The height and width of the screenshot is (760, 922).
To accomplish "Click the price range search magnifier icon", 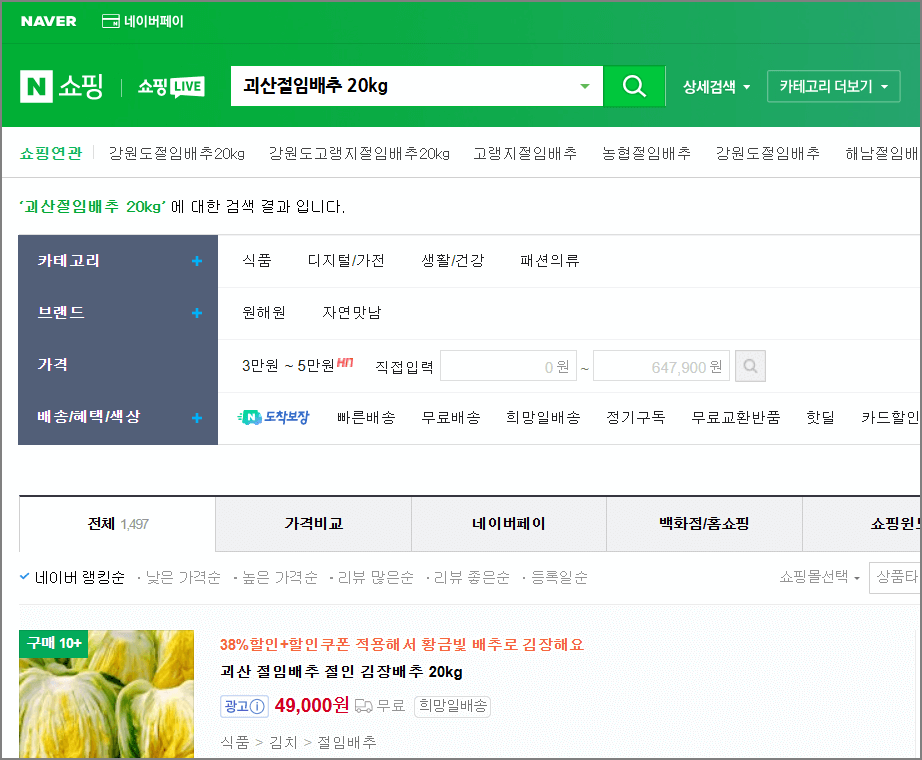I will pyautogui.click(x=750, y=366).
